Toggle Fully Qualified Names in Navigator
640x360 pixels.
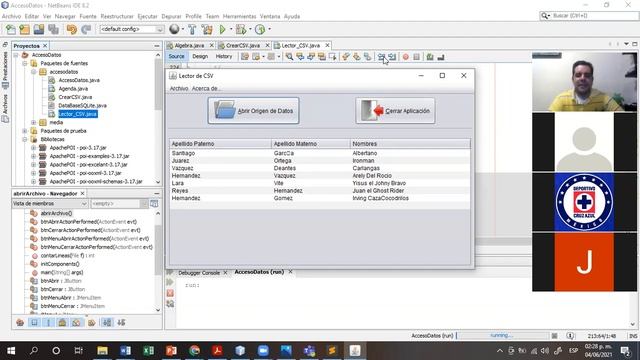point(92,322)
